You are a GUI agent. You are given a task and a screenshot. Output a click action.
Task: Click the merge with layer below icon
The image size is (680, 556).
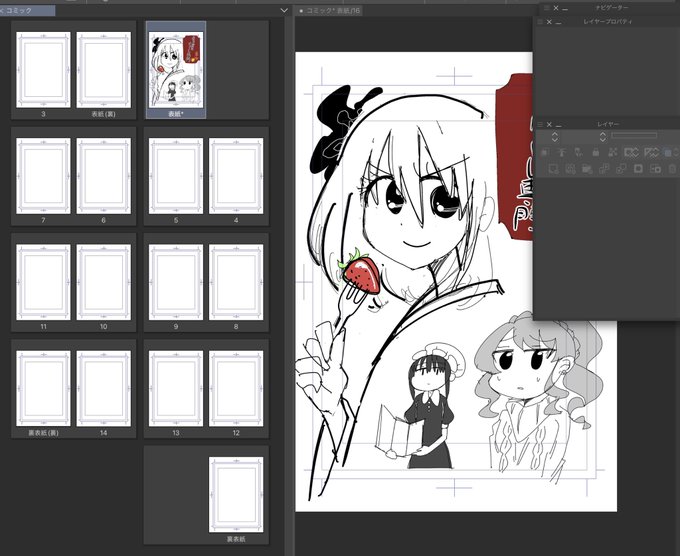coord(621,169)
